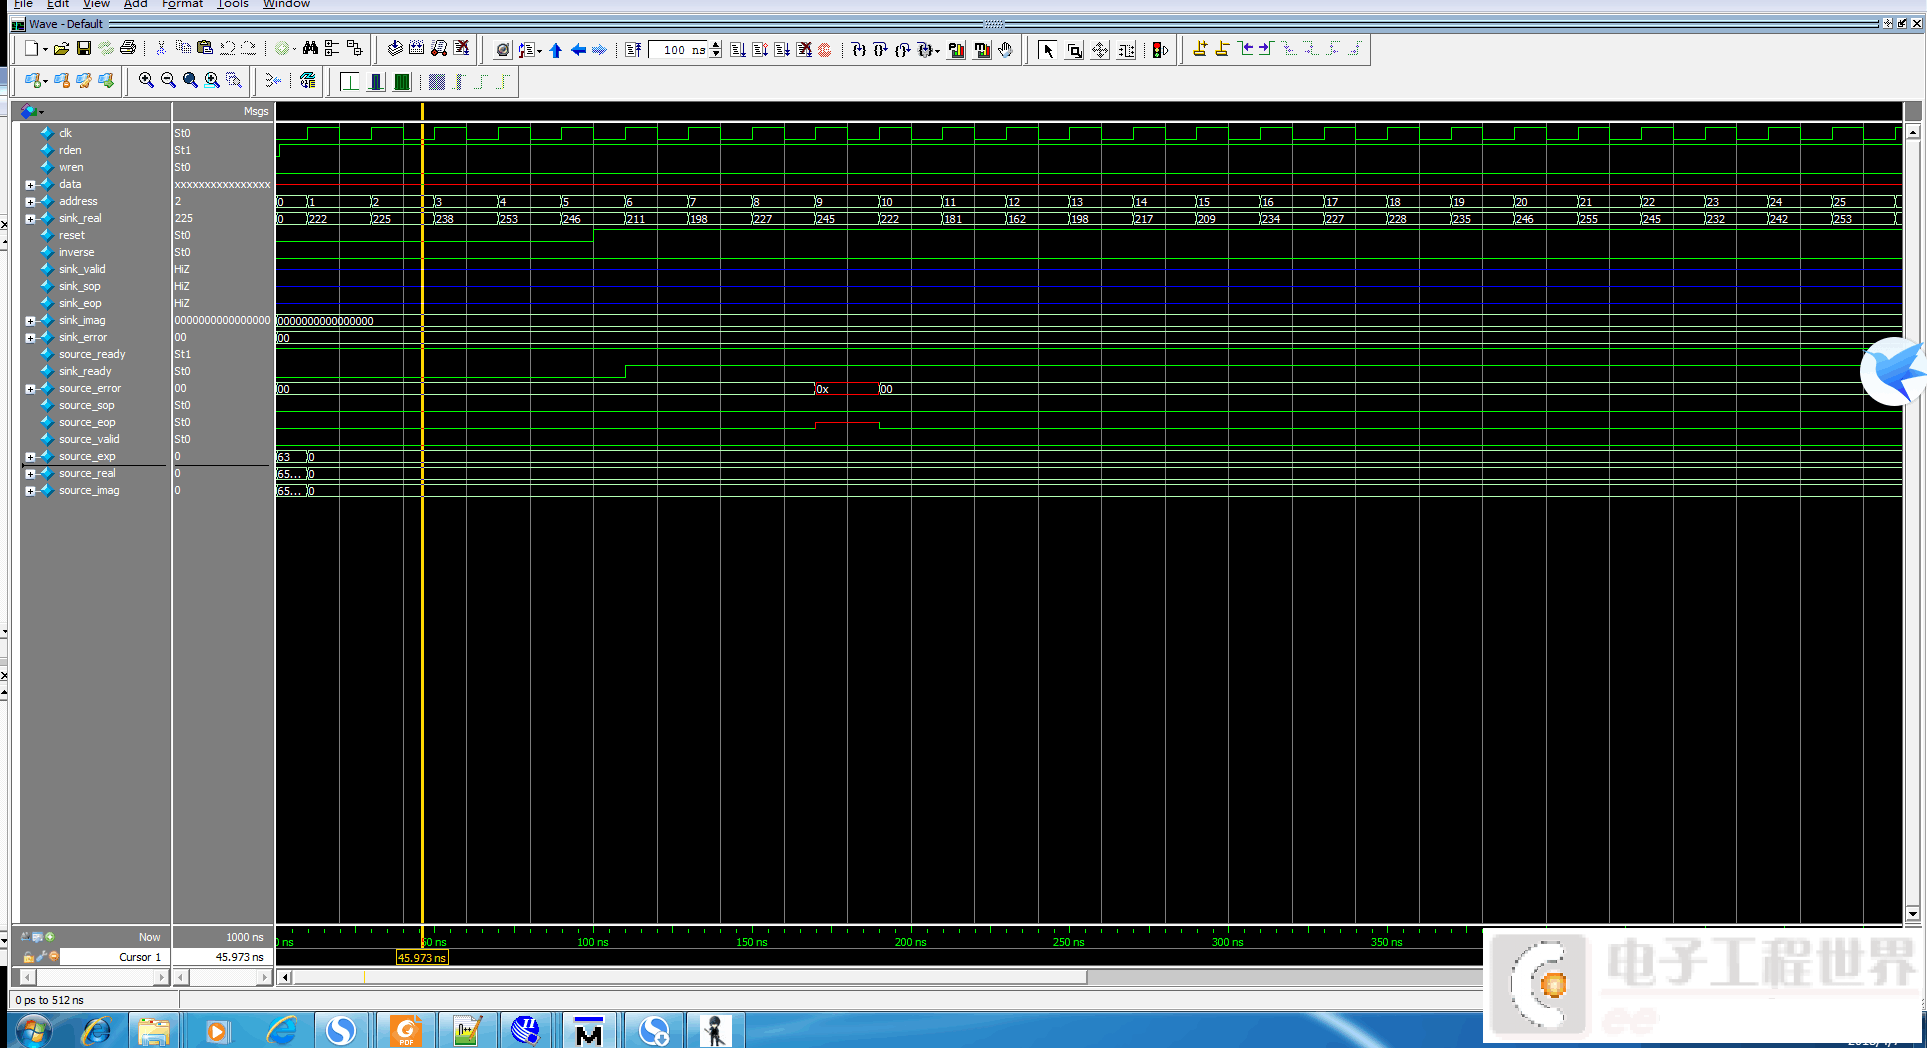Viewport: 1927px width, 1048px height.
Task: Click the New file toolbar icon
Action: (32, 49)
